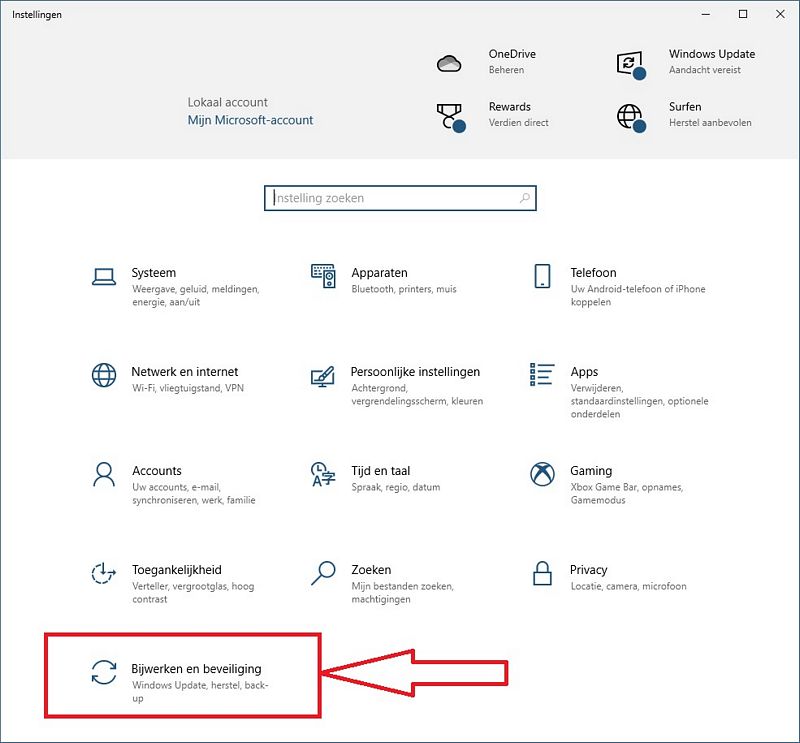Go to Apparaten settings

[379, 273]
